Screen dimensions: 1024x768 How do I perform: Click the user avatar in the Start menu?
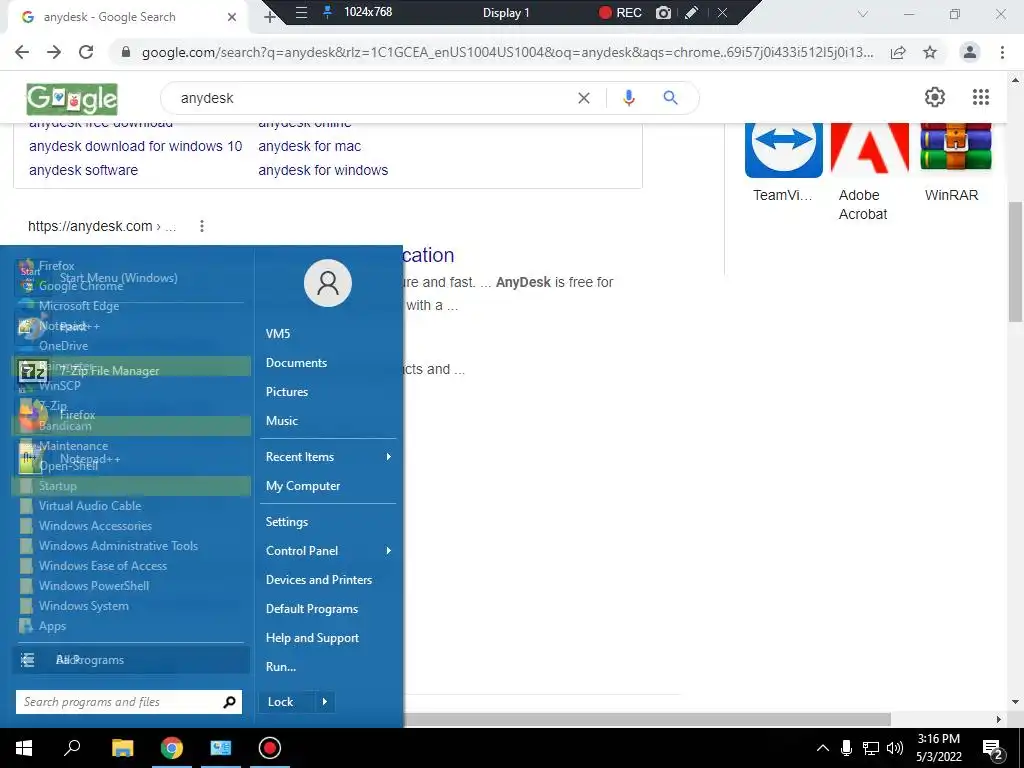(328, 283)
